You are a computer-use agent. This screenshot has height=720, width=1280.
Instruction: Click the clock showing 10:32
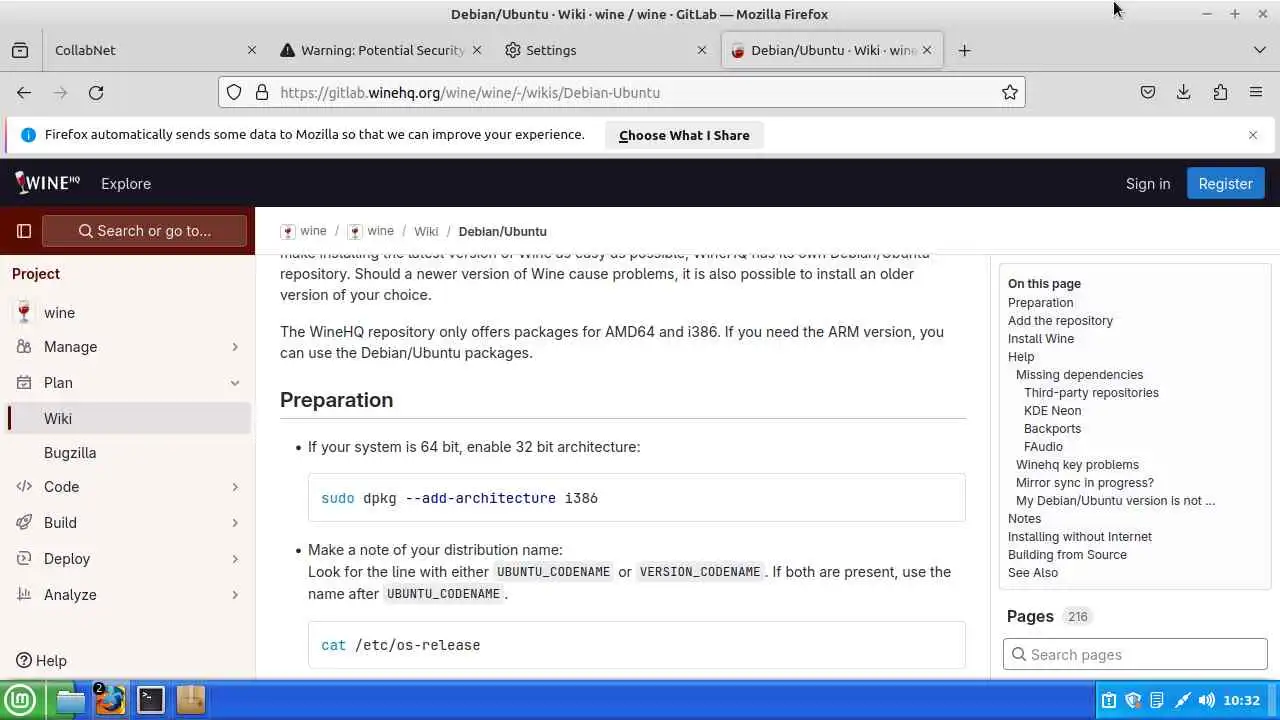(1241, 700)
